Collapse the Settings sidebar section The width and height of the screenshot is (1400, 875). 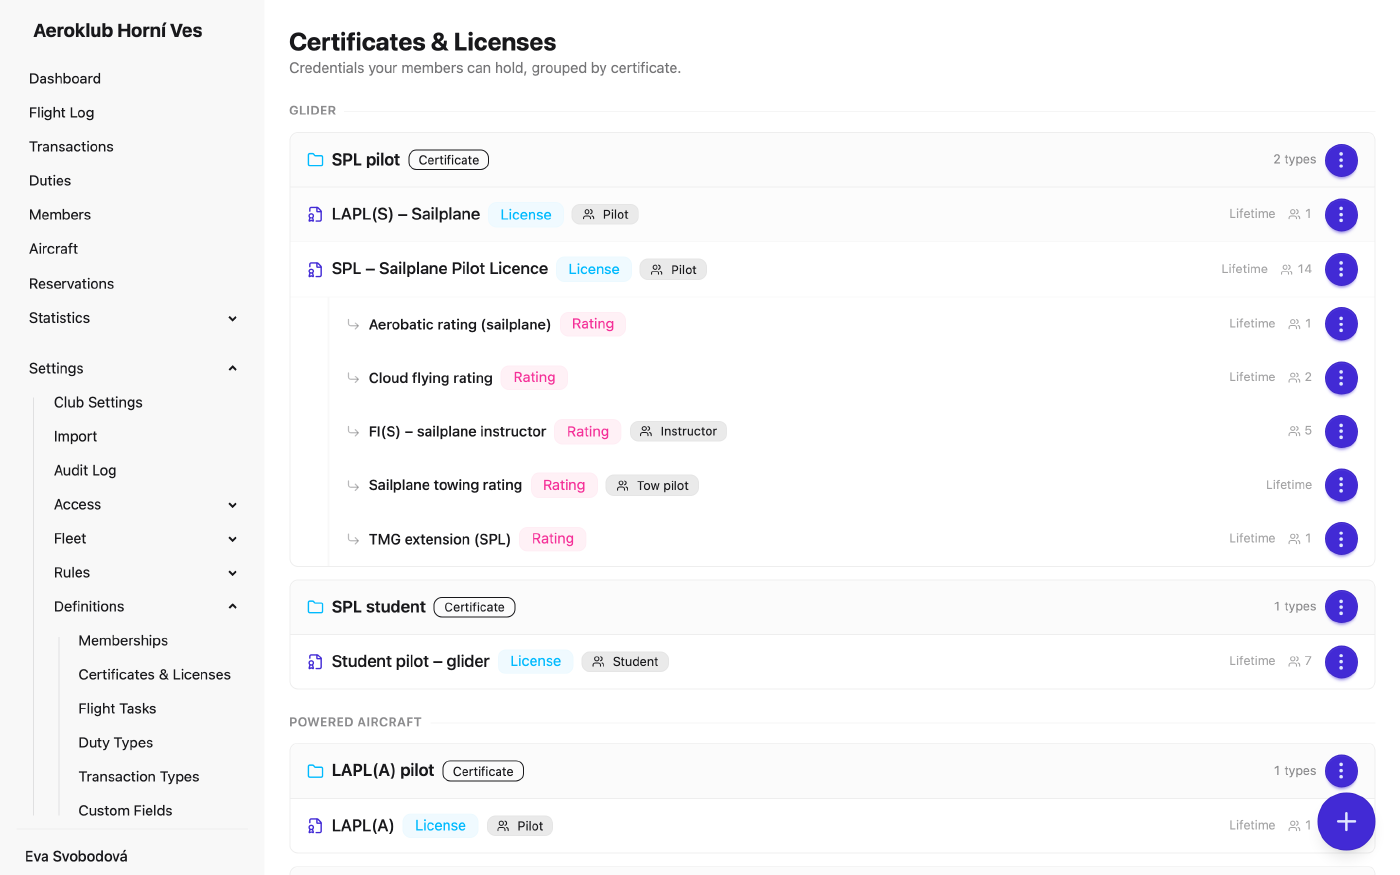point(133,368)
